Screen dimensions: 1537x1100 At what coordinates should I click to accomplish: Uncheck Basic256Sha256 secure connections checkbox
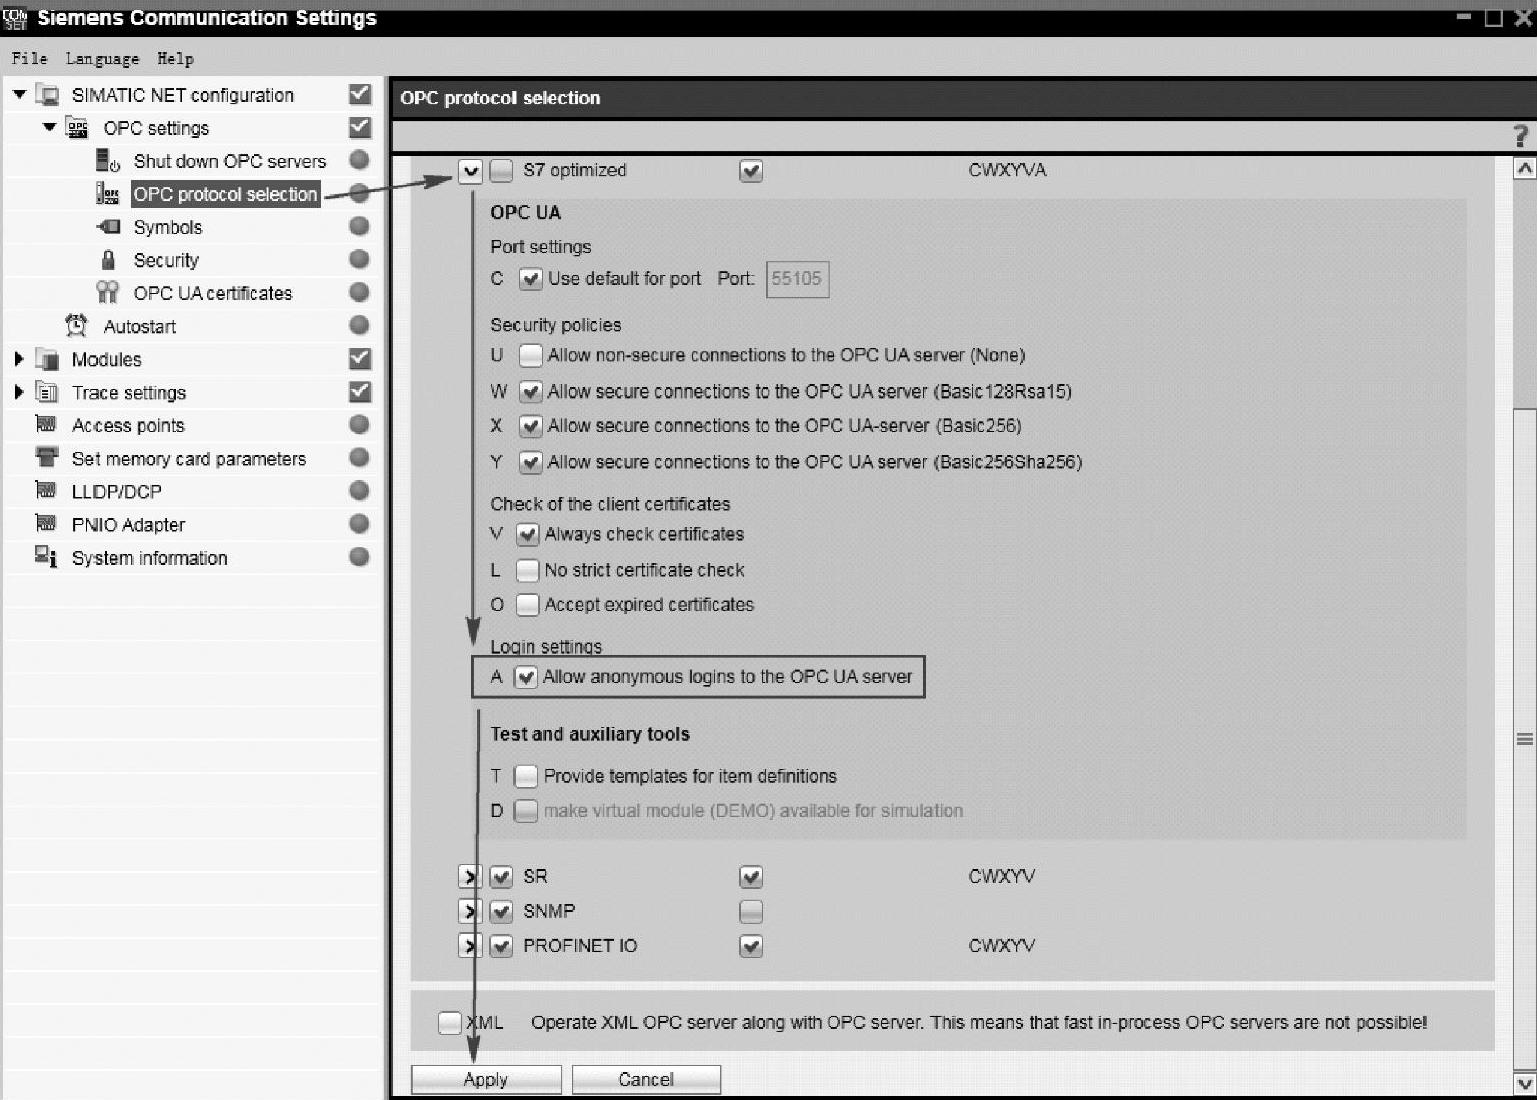531,462
